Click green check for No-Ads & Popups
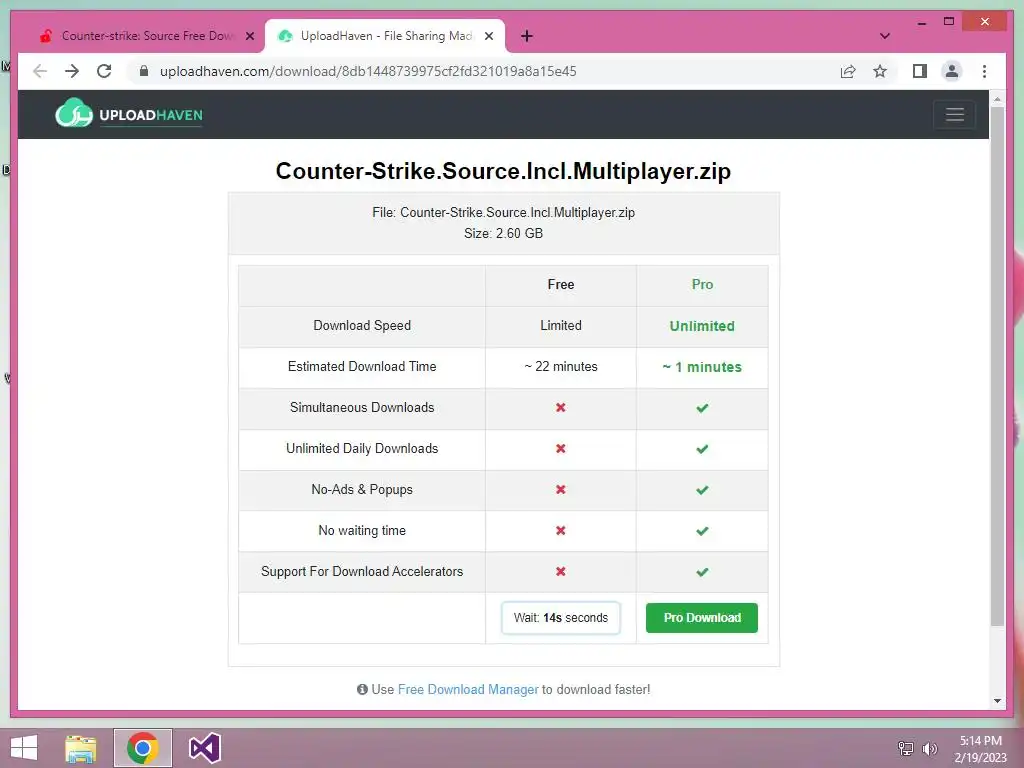1024x768 pixels. [x=702, y=490]
